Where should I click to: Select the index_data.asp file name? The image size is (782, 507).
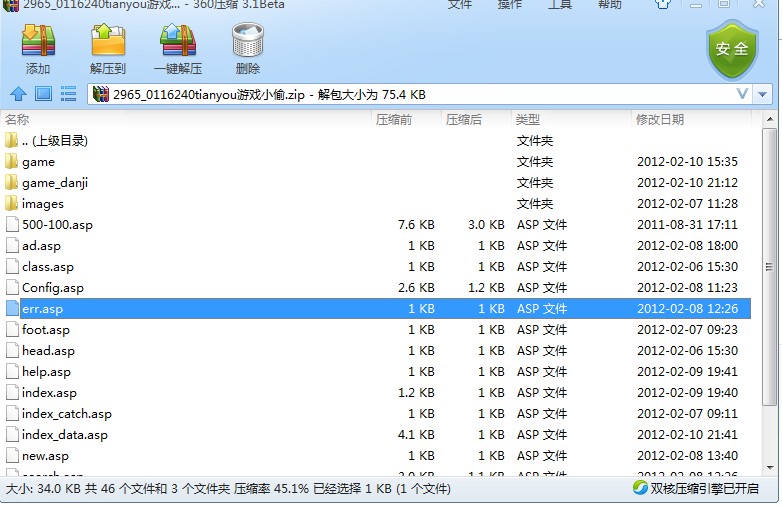(65, 435)
